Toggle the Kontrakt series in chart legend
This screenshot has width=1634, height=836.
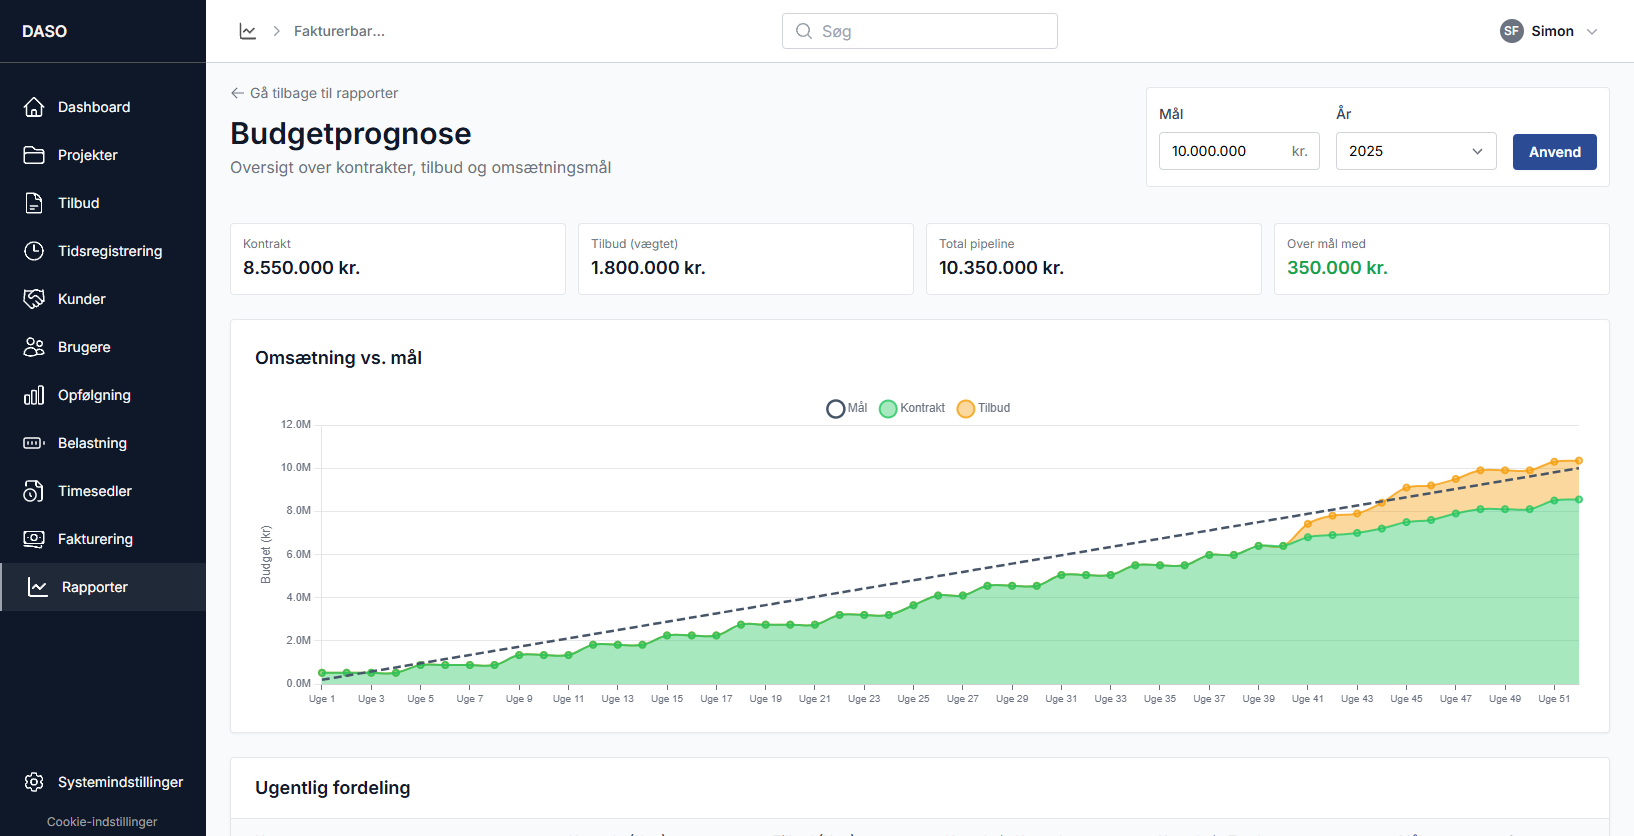[x=911, y=408]
